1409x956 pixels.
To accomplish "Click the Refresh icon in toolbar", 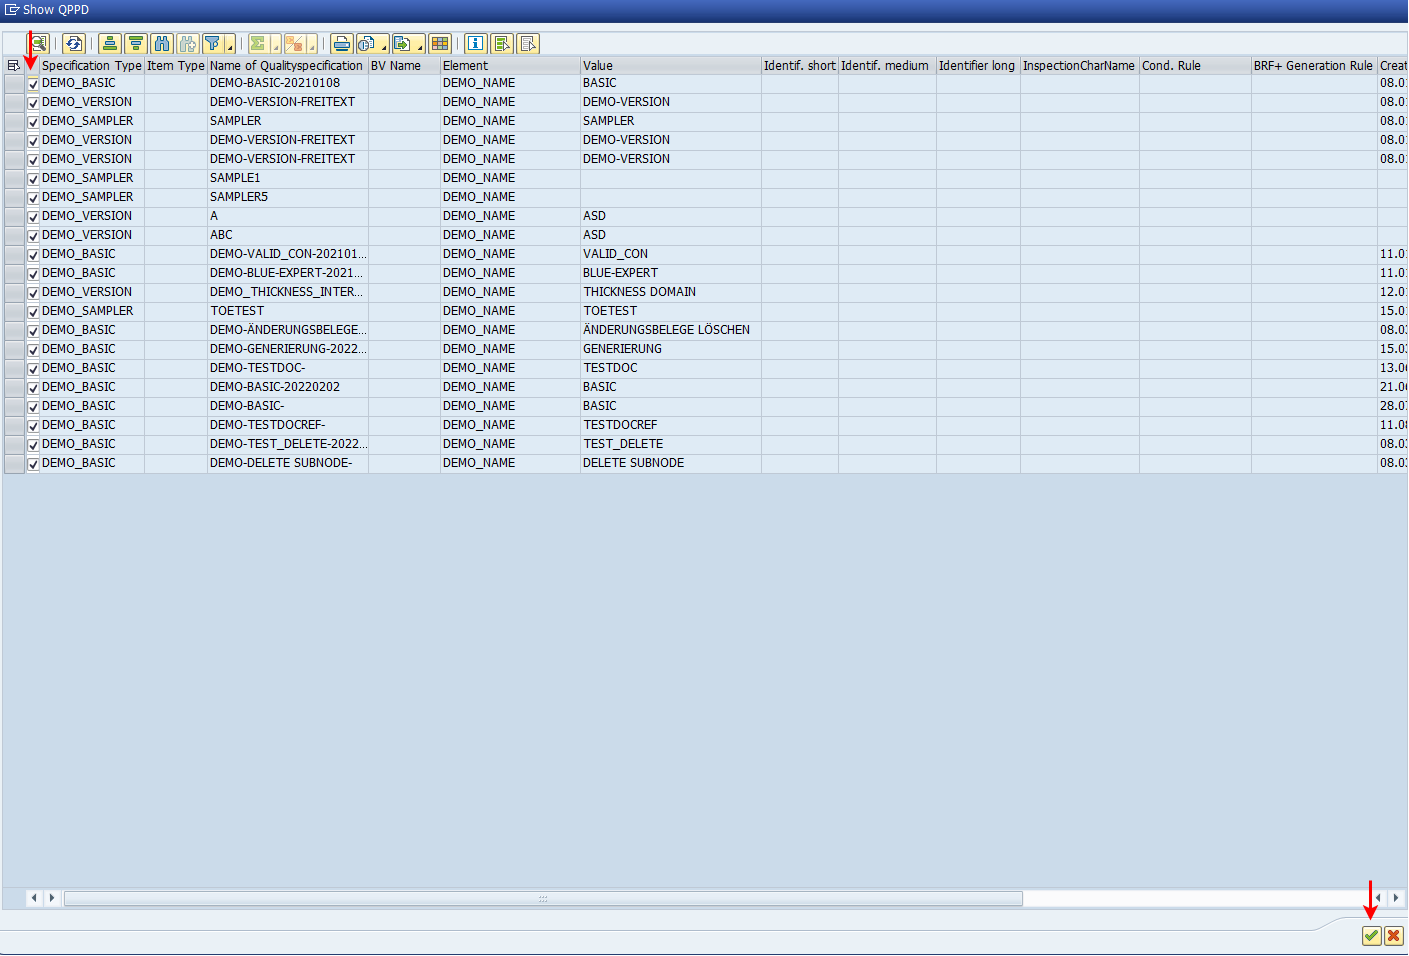I will point(74,44).
